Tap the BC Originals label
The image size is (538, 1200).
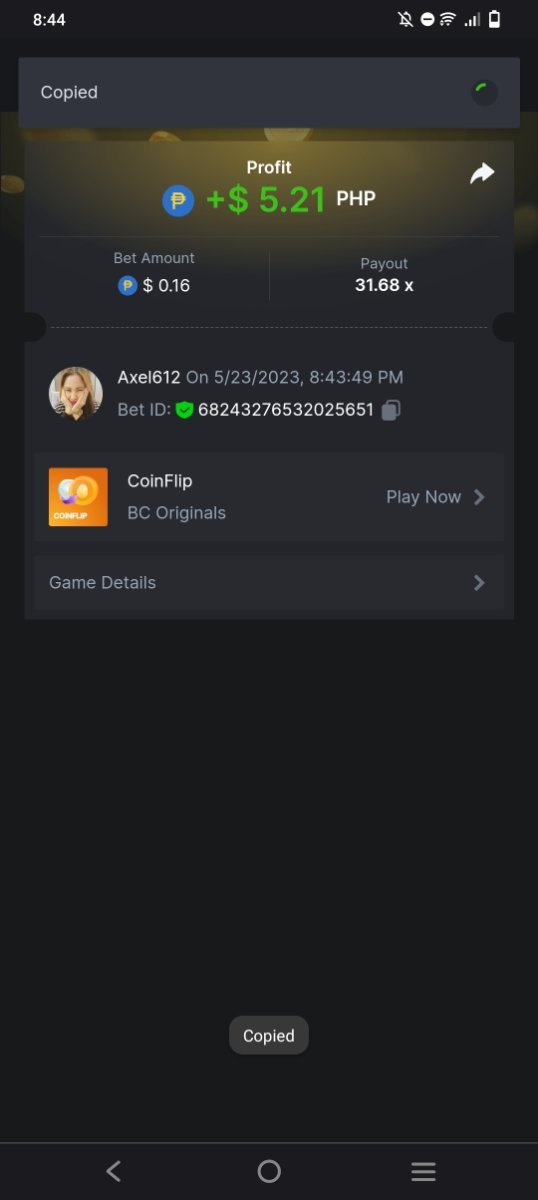coord(176,513)
